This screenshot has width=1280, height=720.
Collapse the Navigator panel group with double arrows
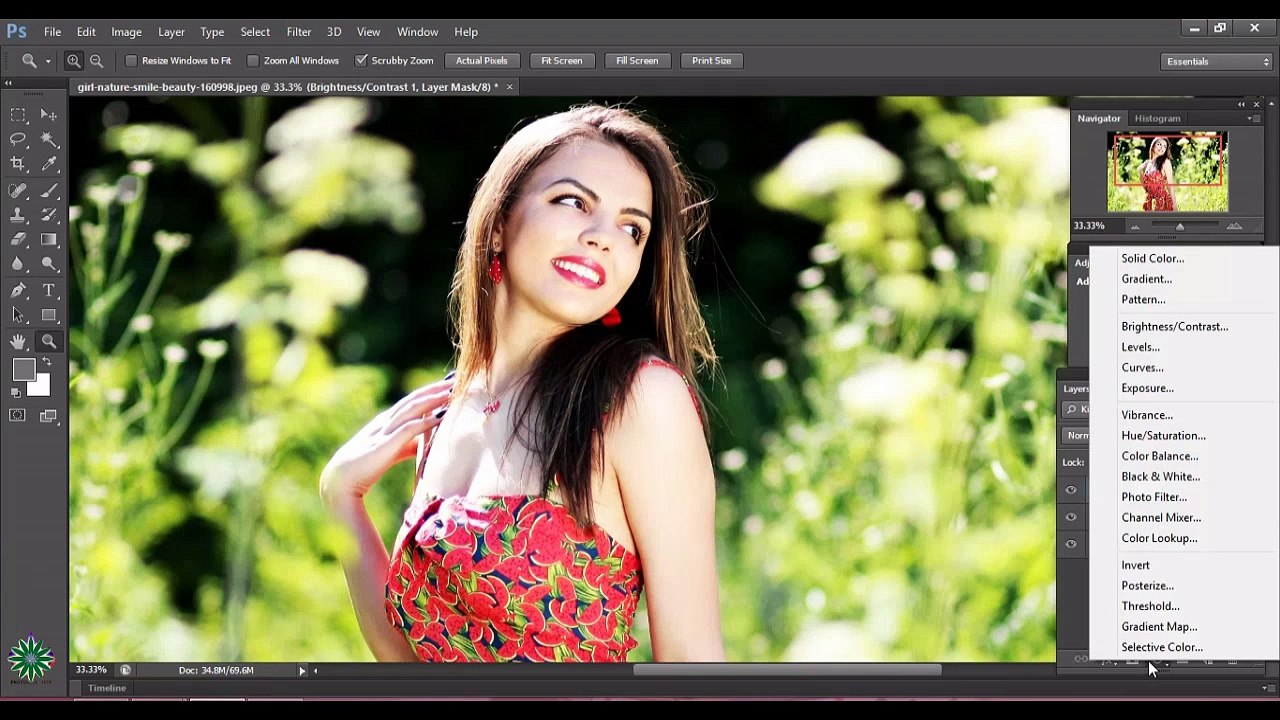[x=1241, y=104]
